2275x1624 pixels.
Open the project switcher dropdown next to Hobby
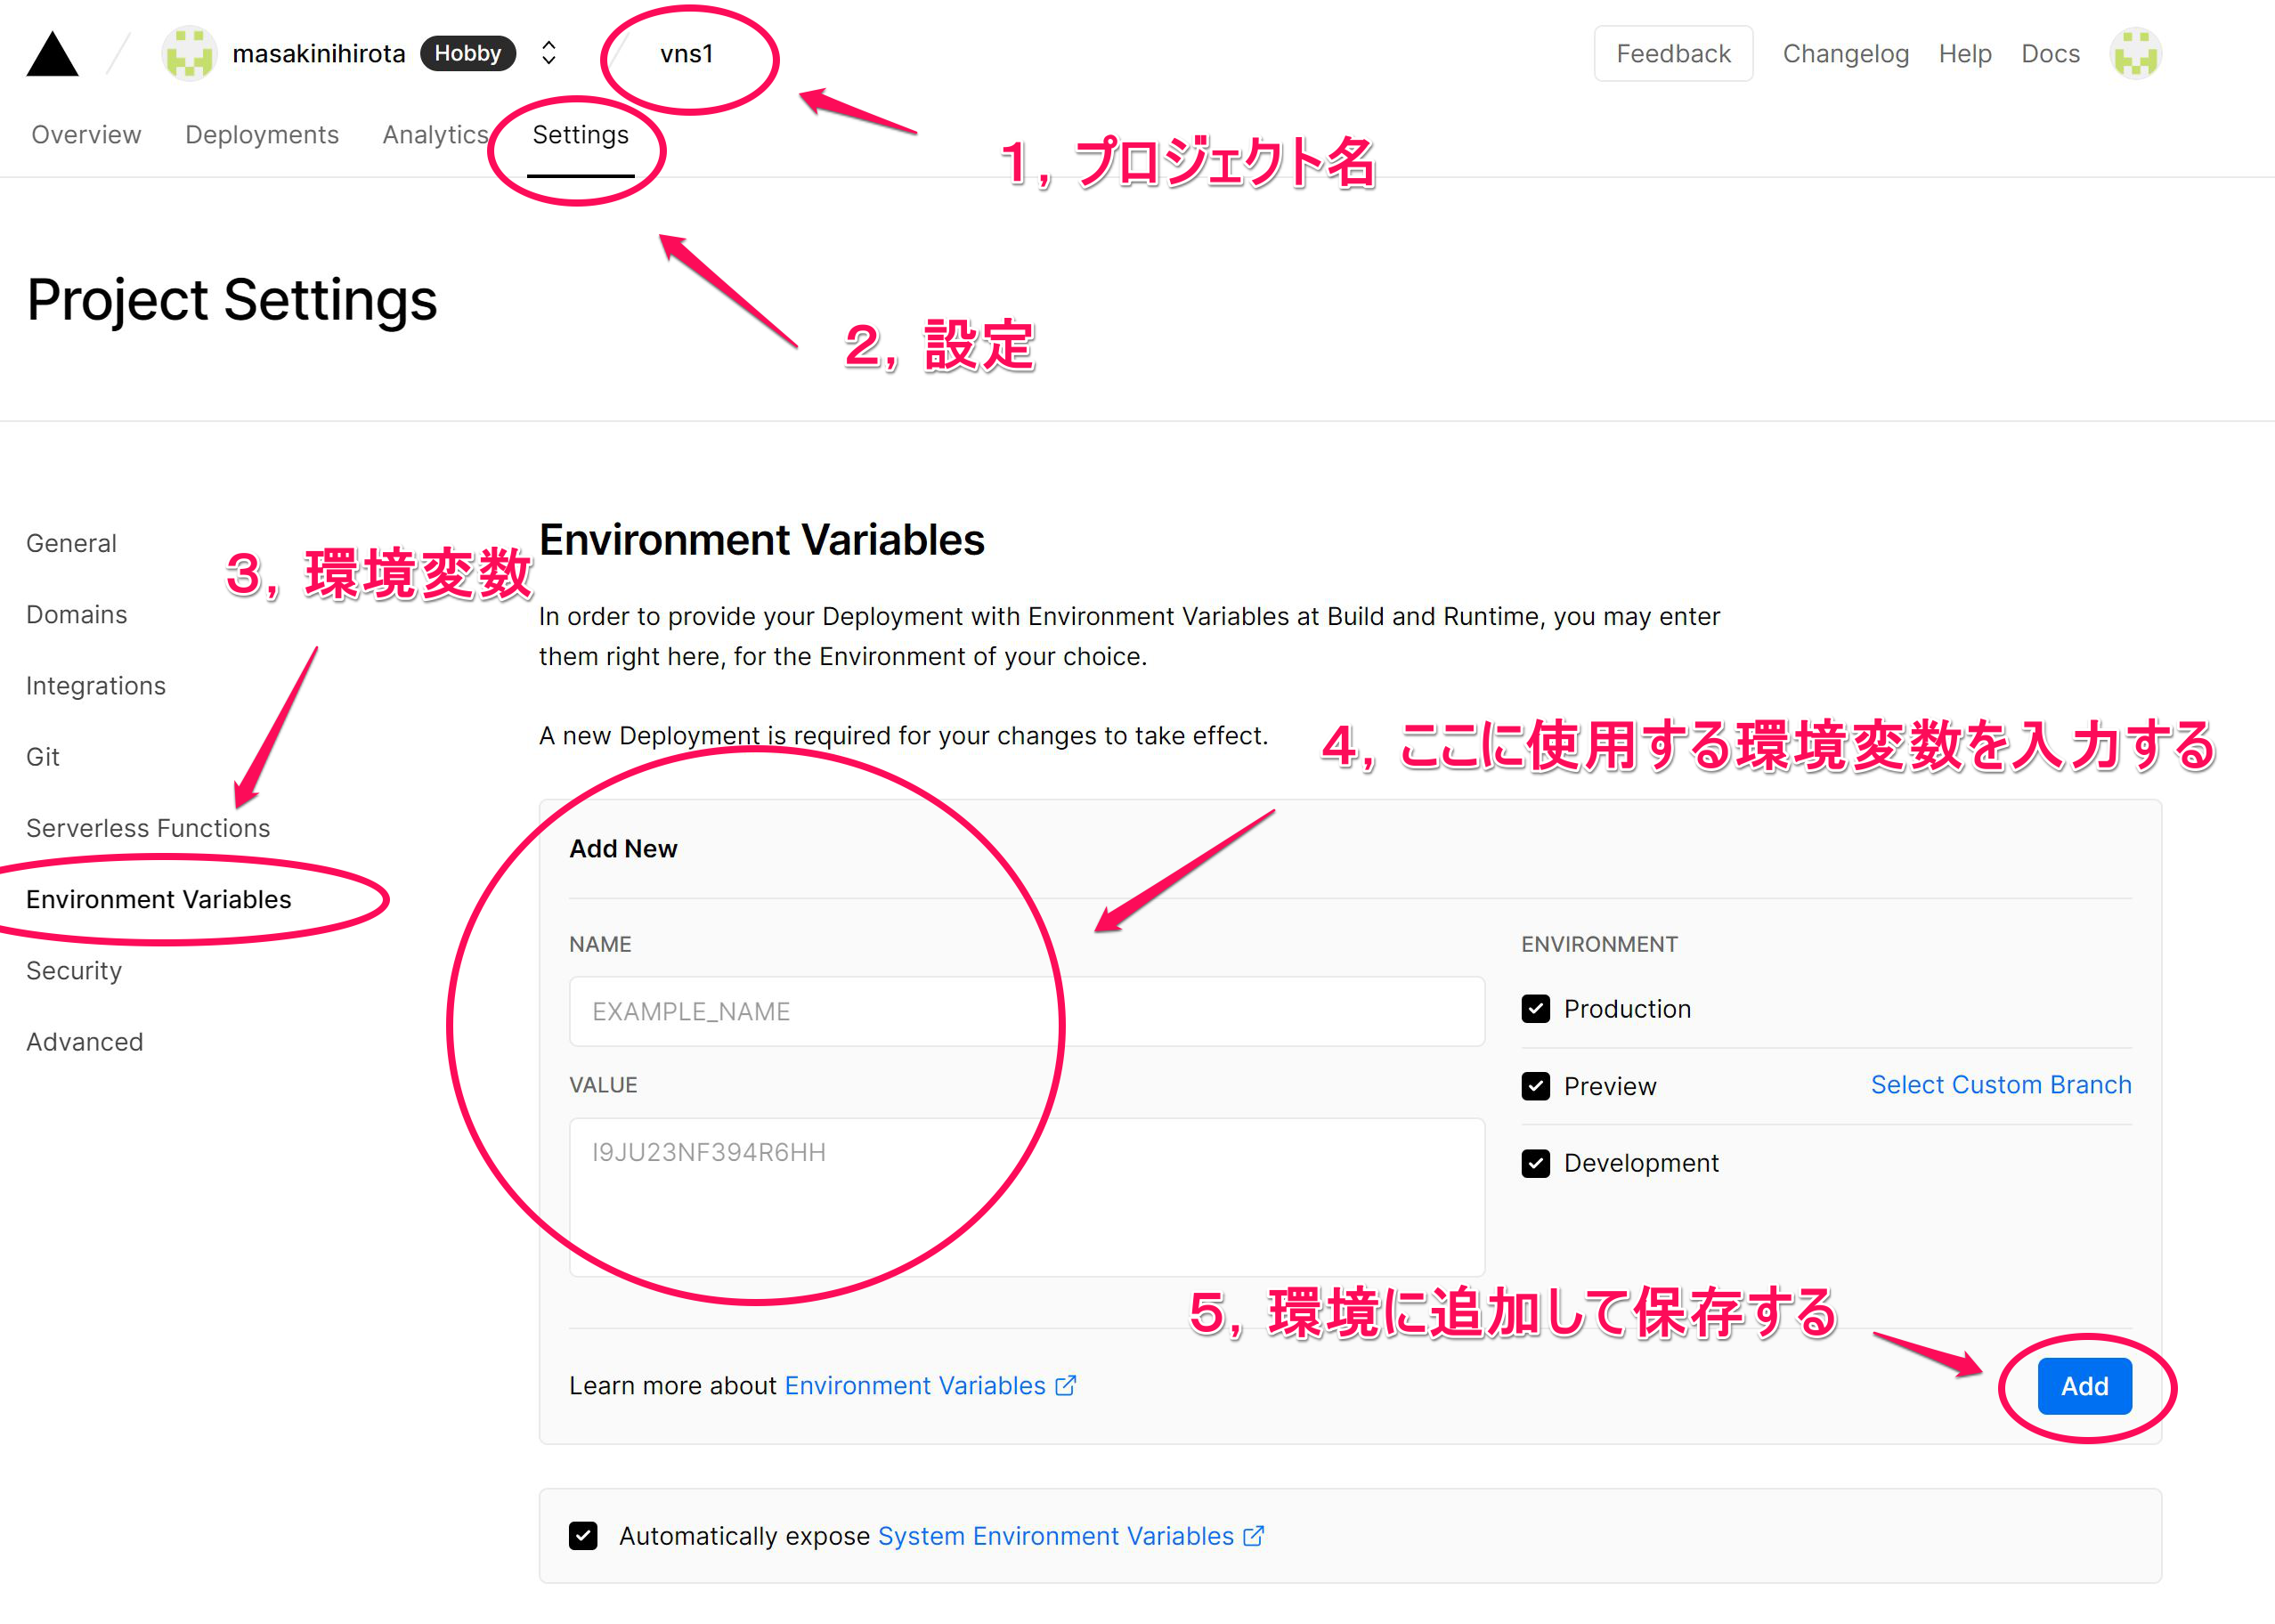[548, 53]
